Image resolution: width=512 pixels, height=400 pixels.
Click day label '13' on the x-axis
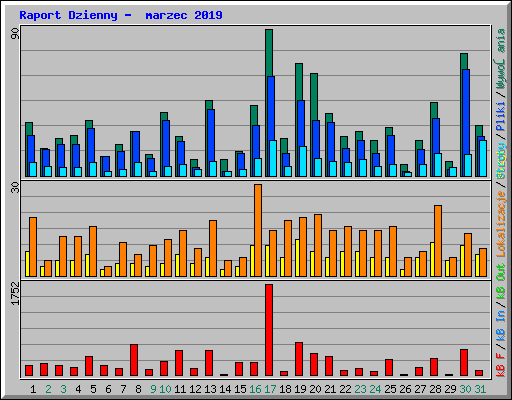pyautogui.click(x=210, y=389)
